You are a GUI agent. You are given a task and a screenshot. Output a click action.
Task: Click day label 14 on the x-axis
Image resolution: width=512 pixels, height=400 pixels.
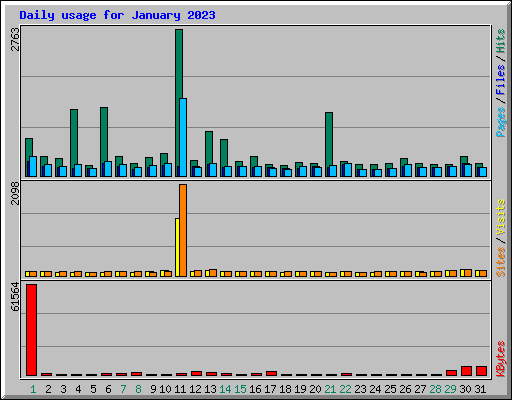[x=225, y=389]
